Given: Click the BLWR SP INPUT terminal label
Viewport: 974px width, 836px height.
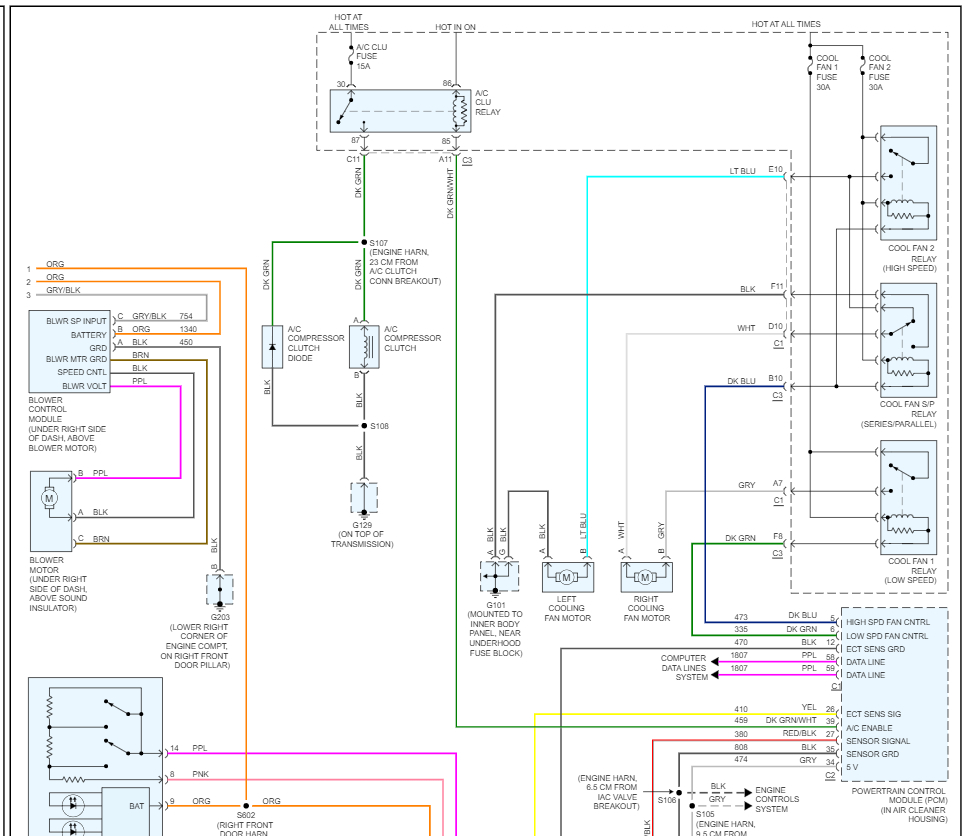Looking at the screenshot, I should (76, 321).
